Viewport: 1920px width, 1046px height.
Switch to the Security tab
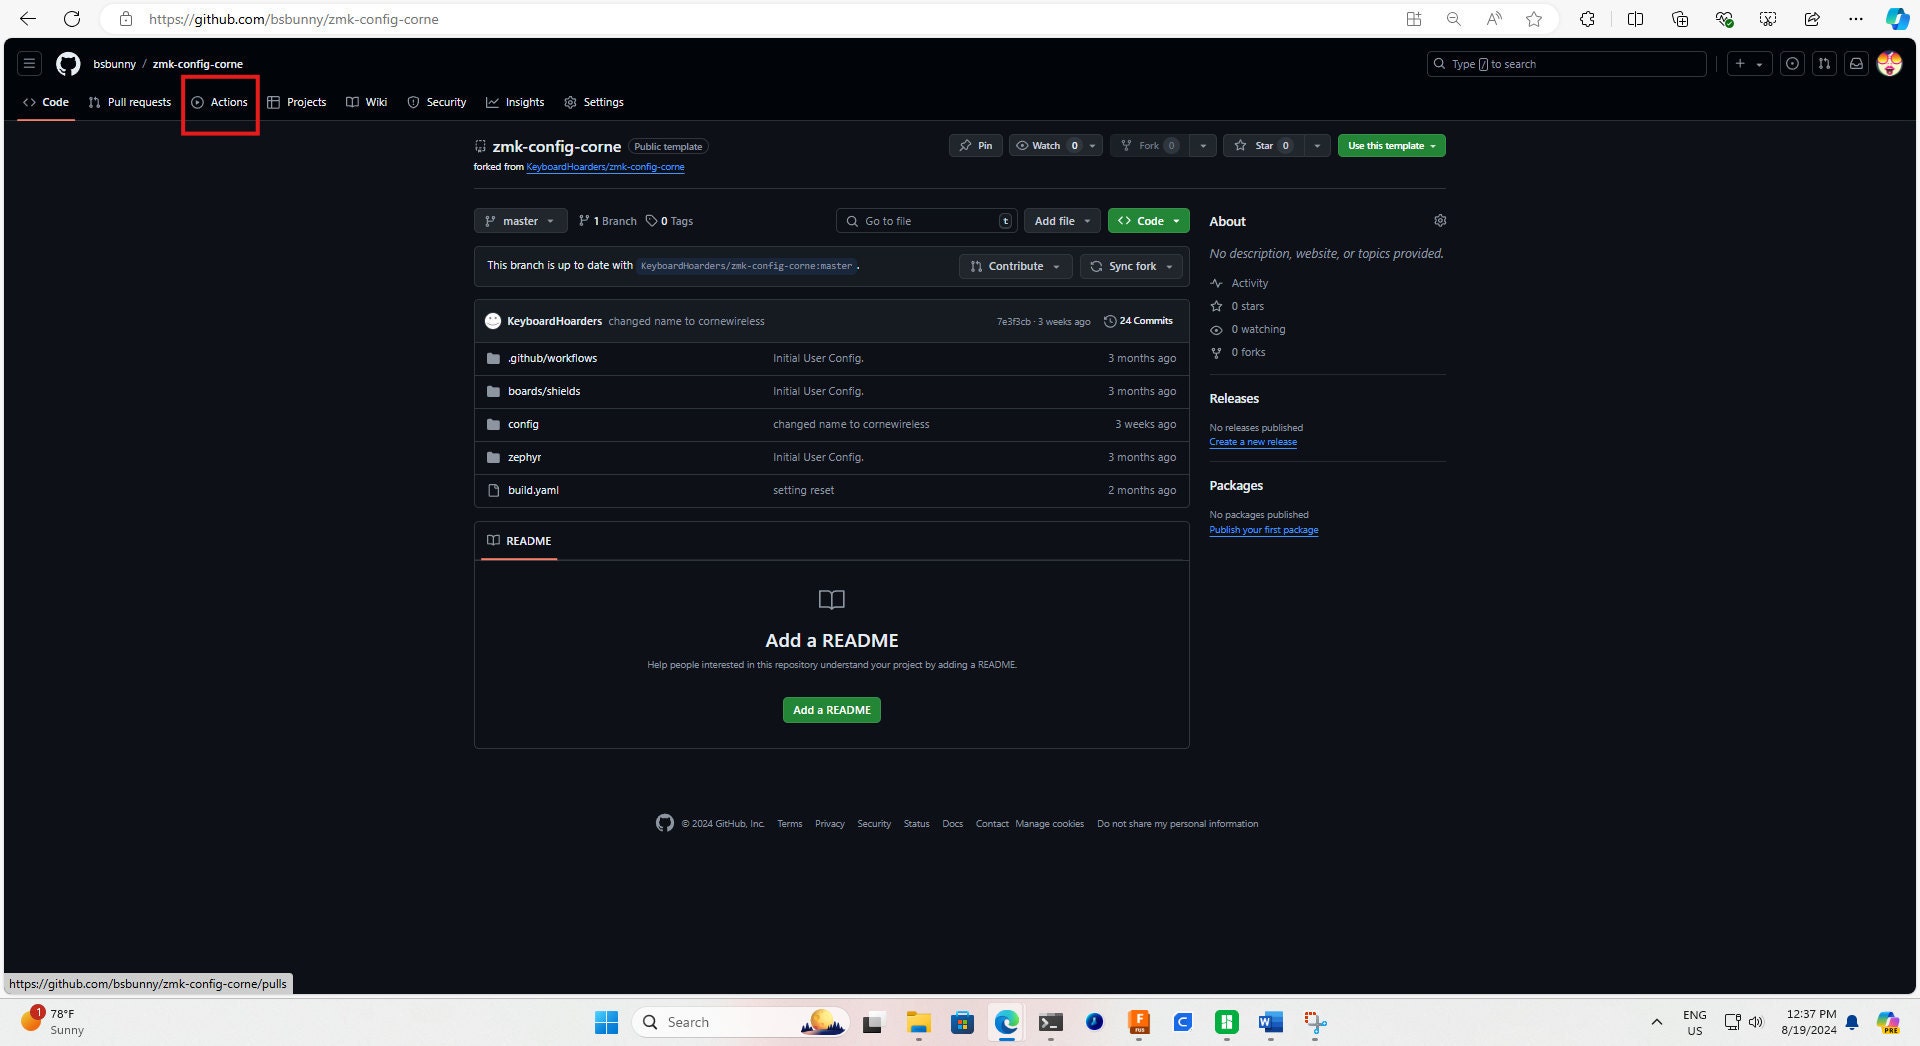tap(437, 102)
